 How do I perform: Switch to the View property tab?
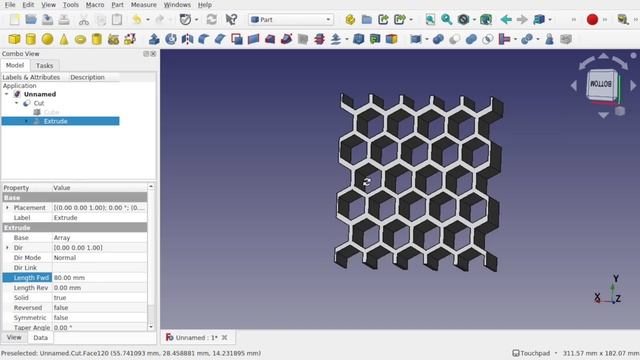14,337
